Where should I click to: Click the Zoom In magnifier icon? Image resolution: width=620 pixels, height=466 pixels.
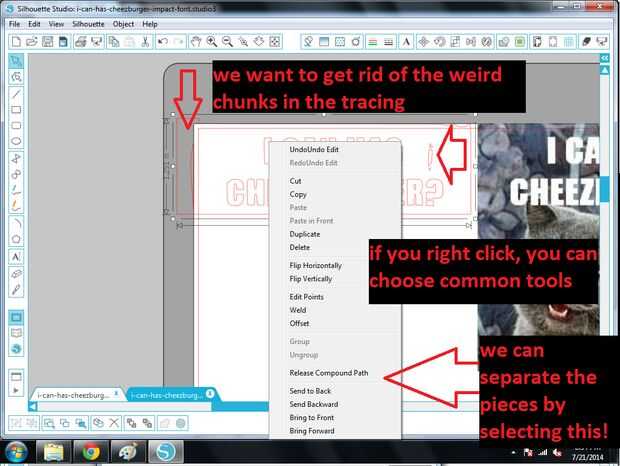[x=212, y=42]
